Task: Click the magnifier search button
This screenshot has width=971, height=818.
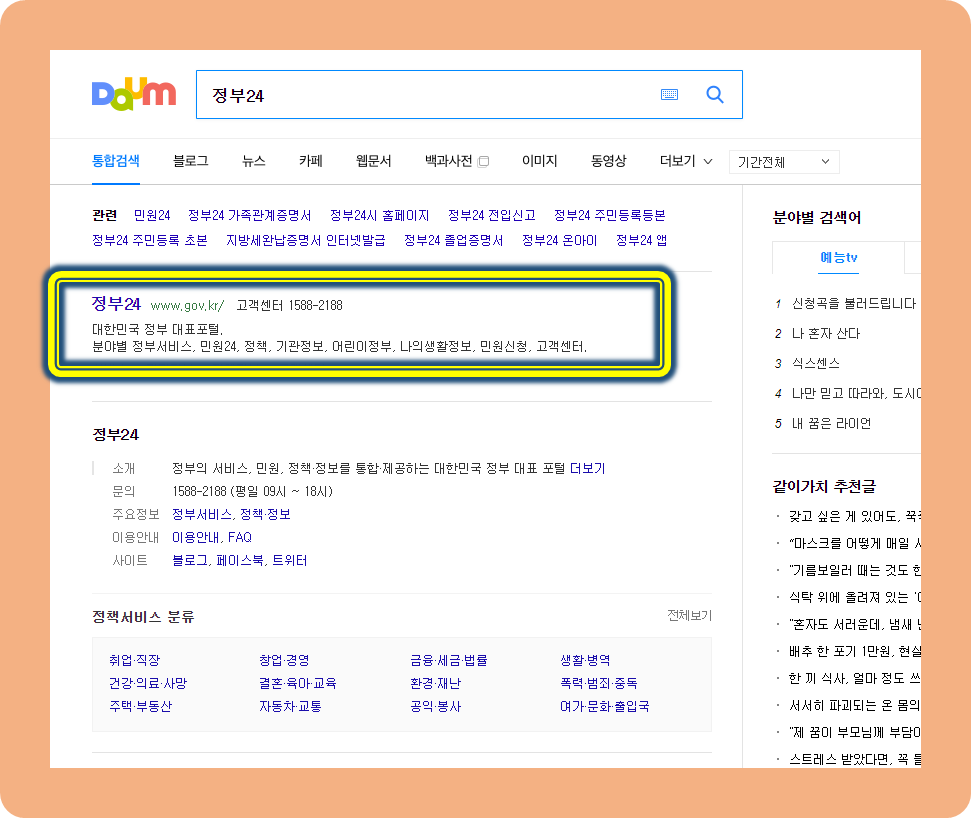Action: pyautogui.click(x=715, y=95)
